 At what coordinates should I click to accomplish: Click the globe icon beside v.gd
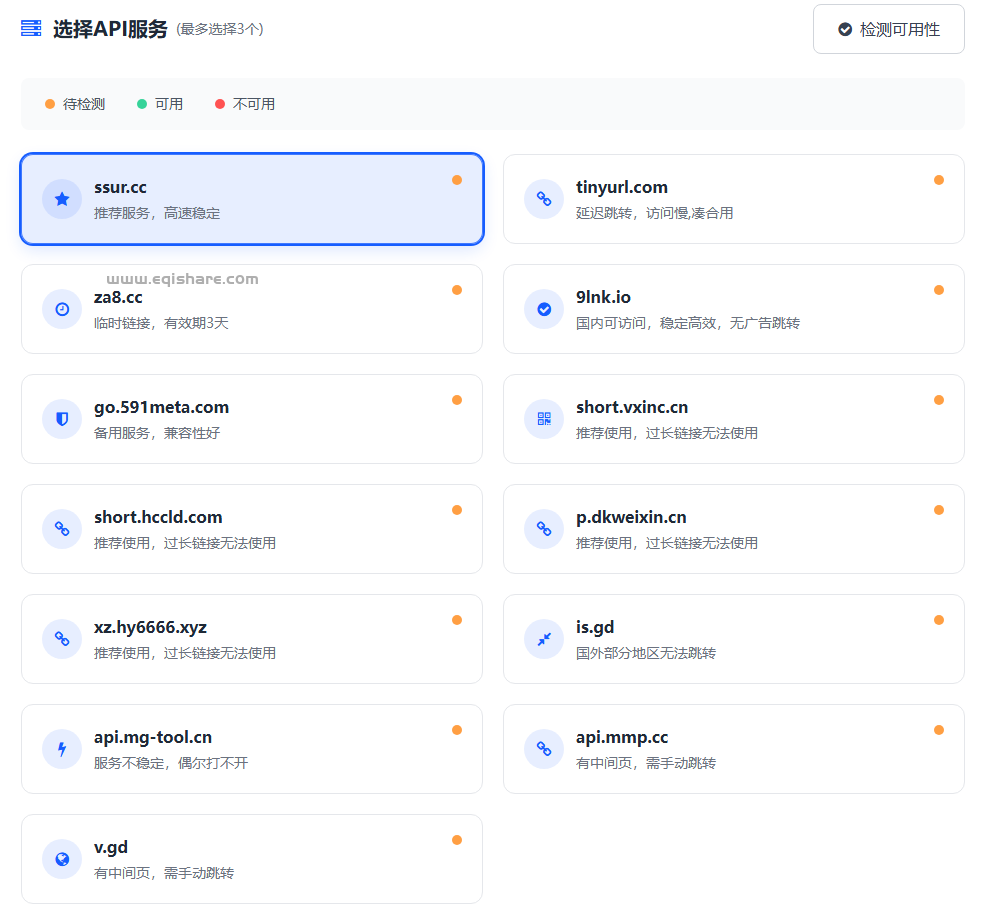pos(62,859)
